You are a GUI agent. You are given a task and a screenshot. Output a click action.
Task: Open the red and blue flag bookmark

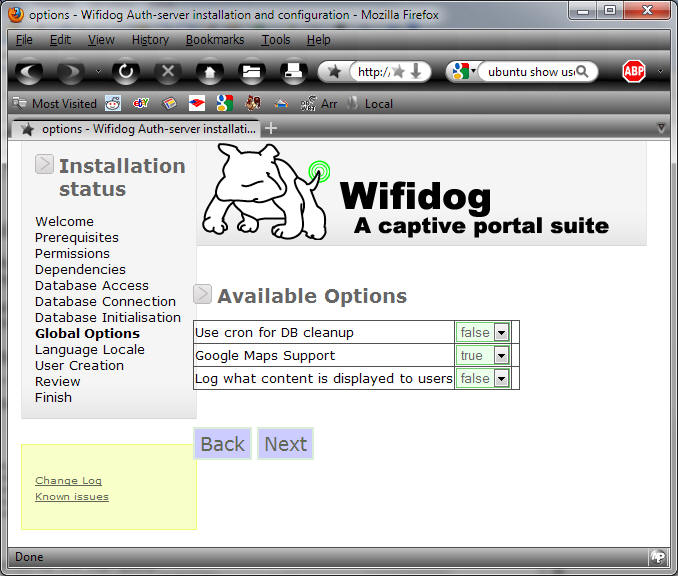pos(197,104)
